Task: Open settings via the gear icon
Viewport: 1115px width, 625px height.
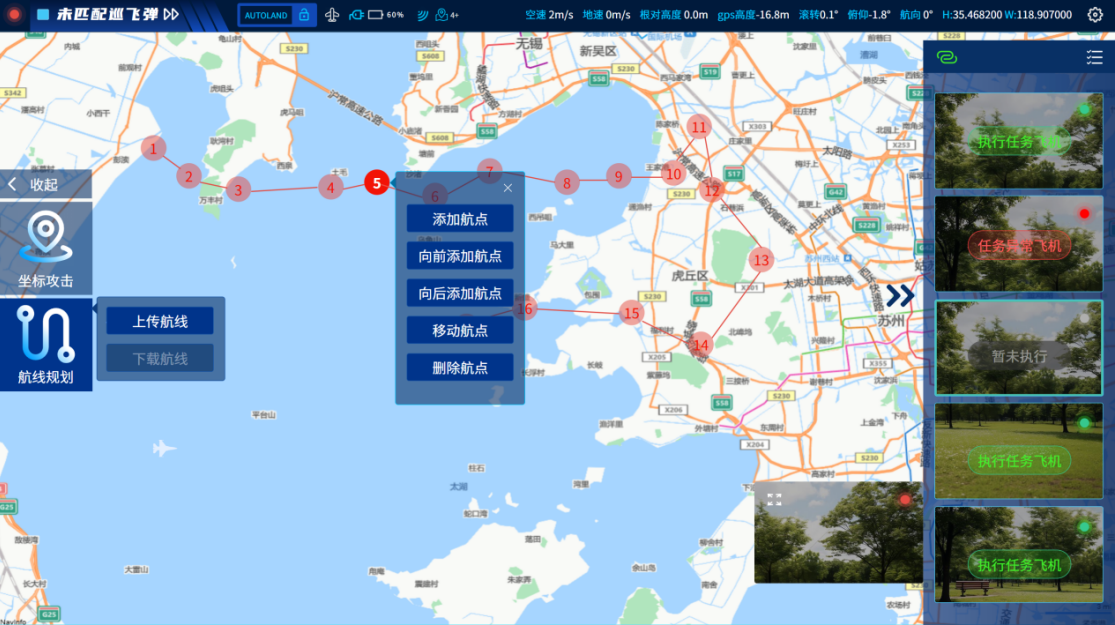Action: (1095, 15)
